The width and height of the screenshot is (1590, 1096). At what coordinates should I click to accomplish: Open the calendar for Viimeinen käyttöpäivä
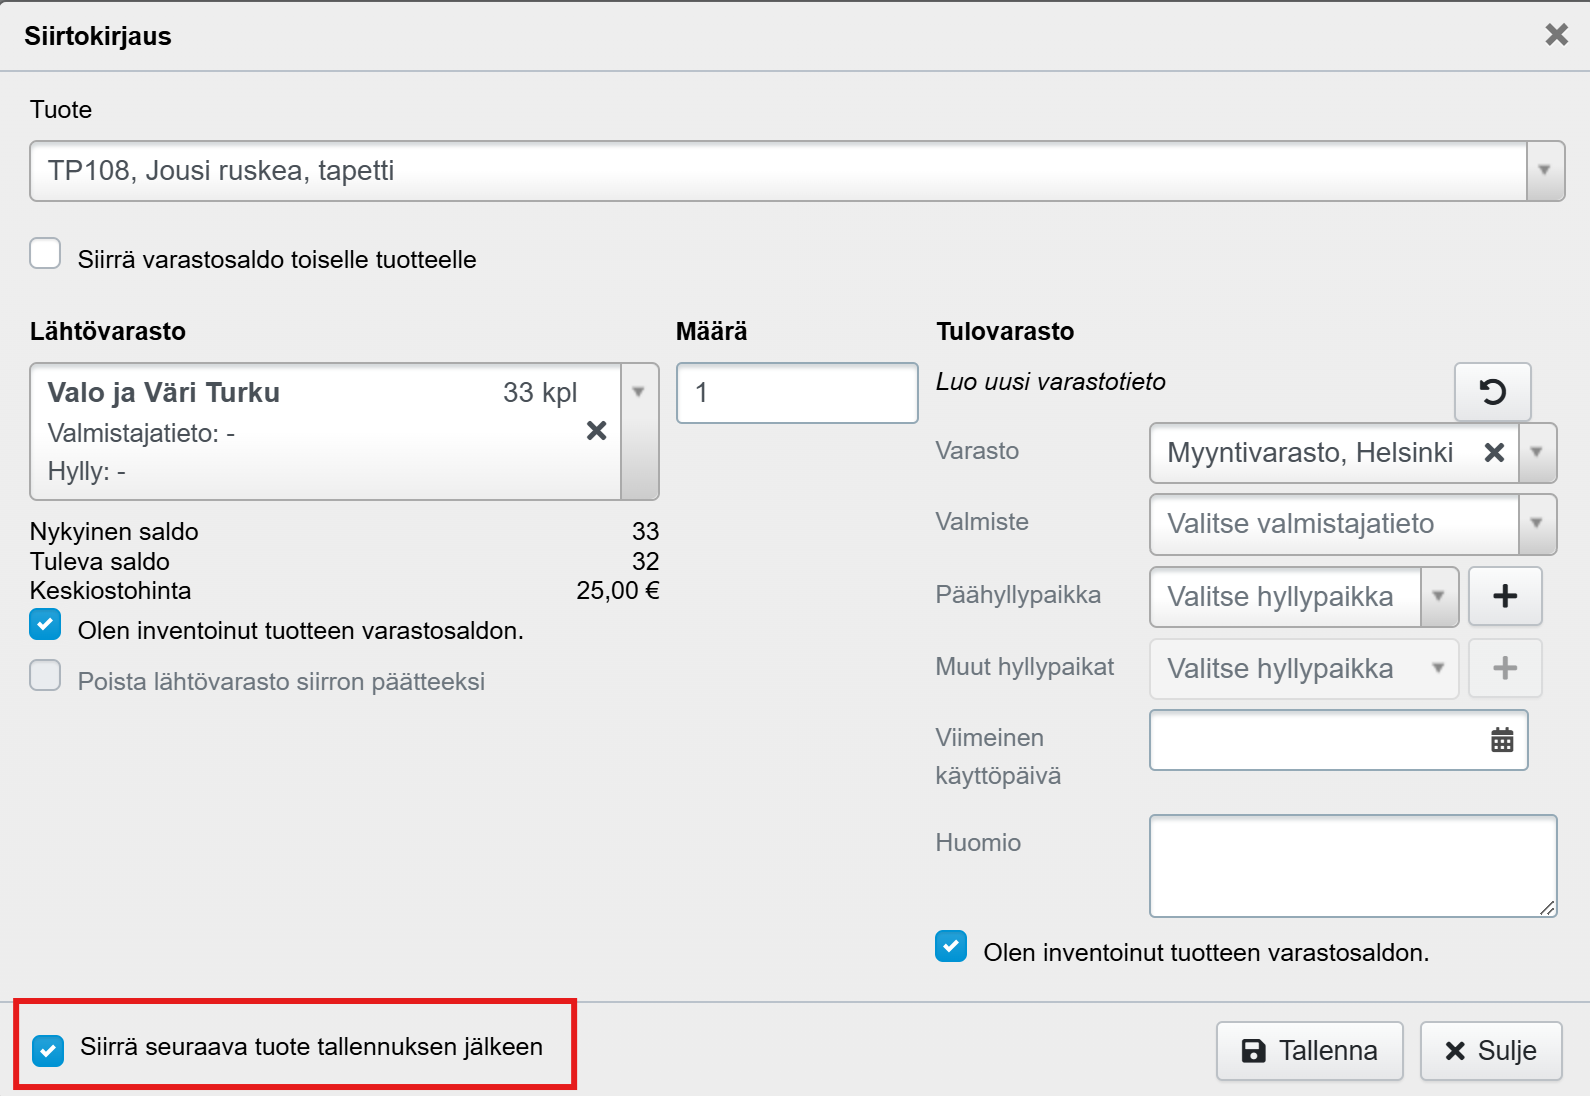point(1502,741)
